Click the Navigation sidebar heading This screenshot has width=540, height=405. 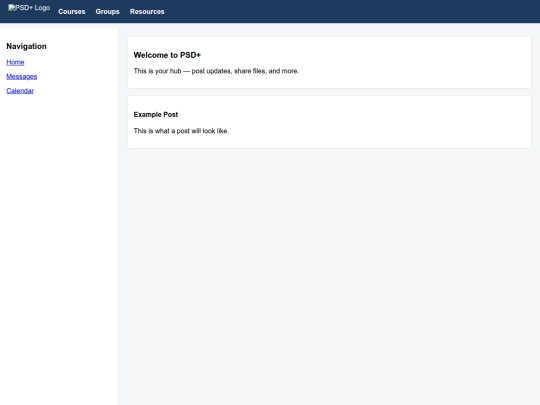pos(27,46)
